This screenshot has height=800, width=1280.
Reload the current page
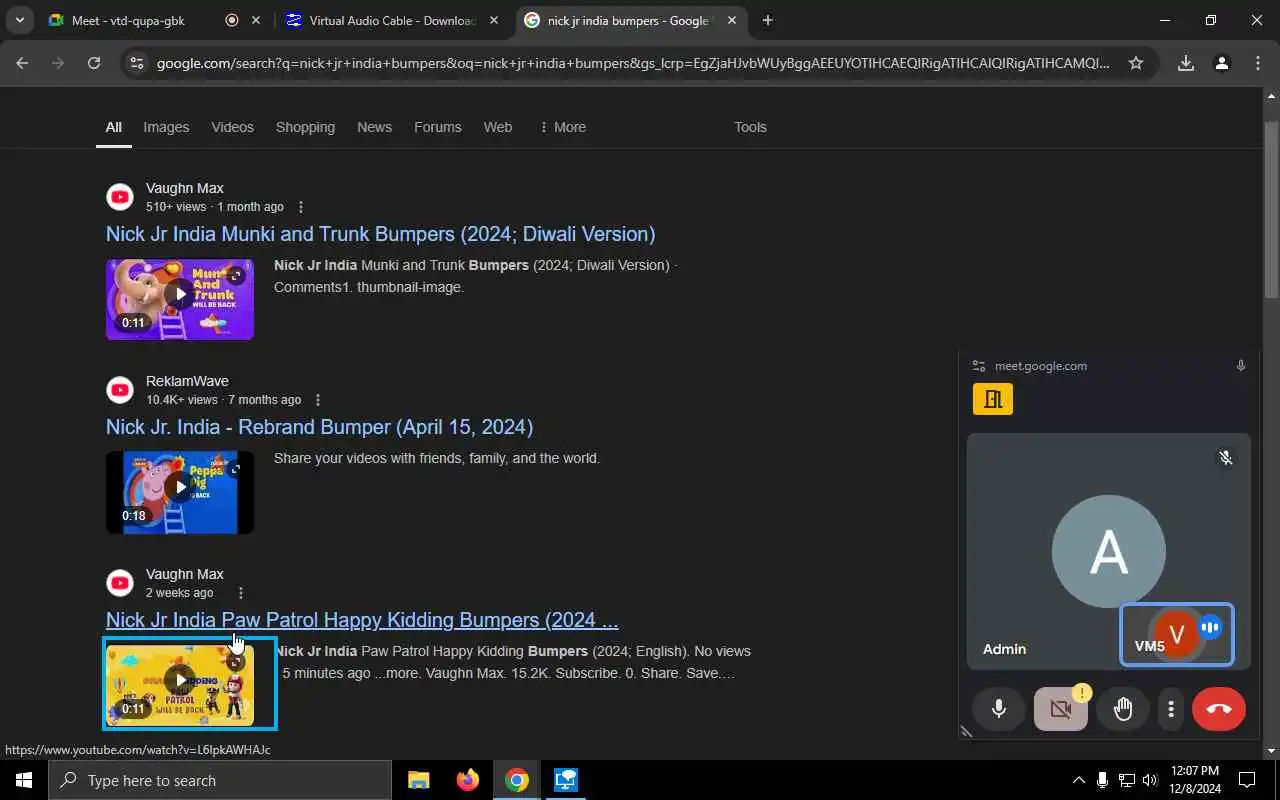[94, 63]
